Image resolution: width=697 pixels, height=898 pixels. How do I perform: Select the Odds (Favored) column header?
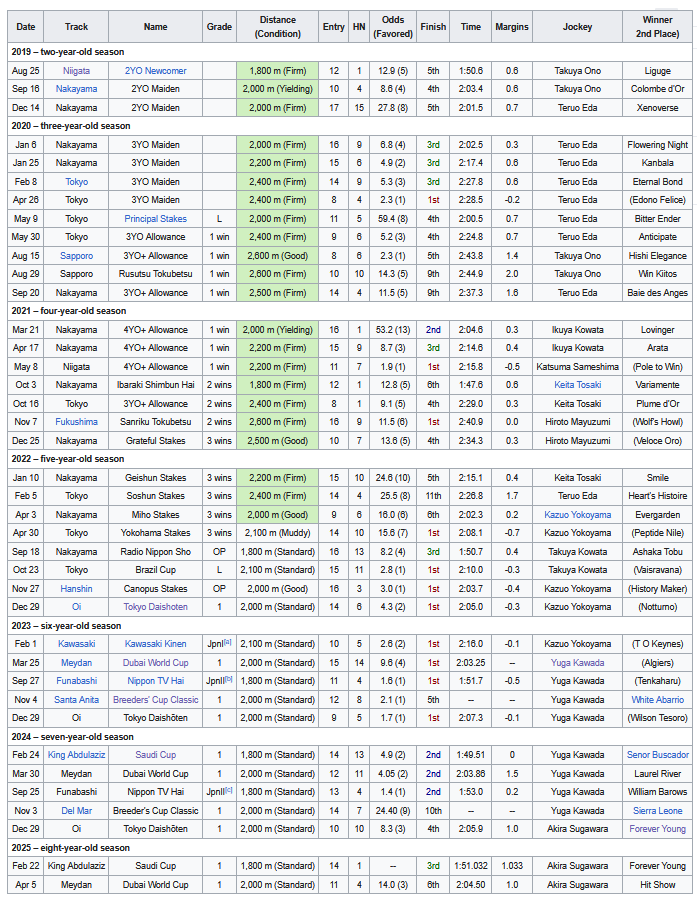pos(393,27)
